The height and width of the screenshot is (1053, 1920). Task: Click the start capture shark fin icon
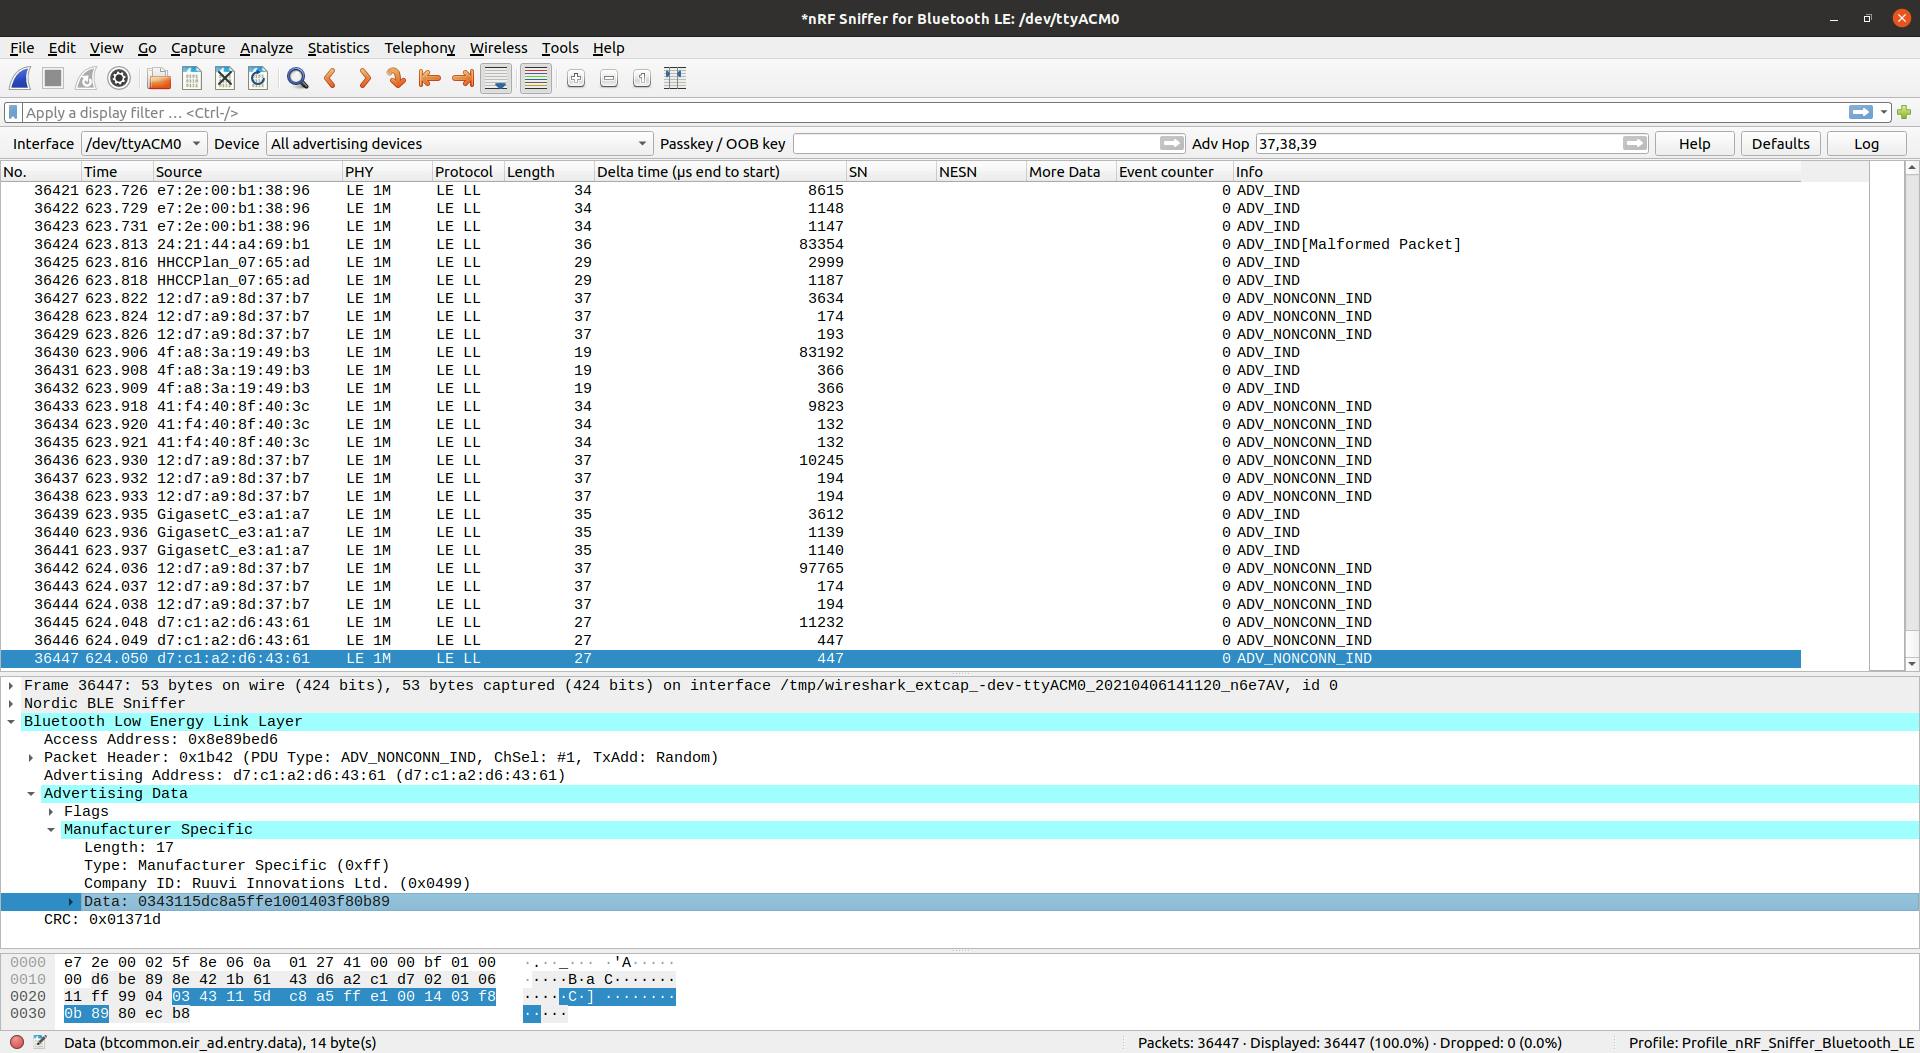click(20, 79)
